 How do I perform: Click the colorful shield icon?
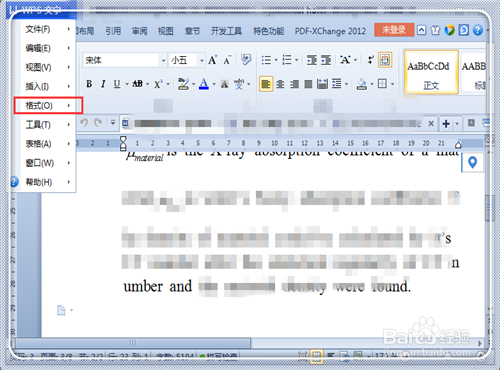pos(449,30)
